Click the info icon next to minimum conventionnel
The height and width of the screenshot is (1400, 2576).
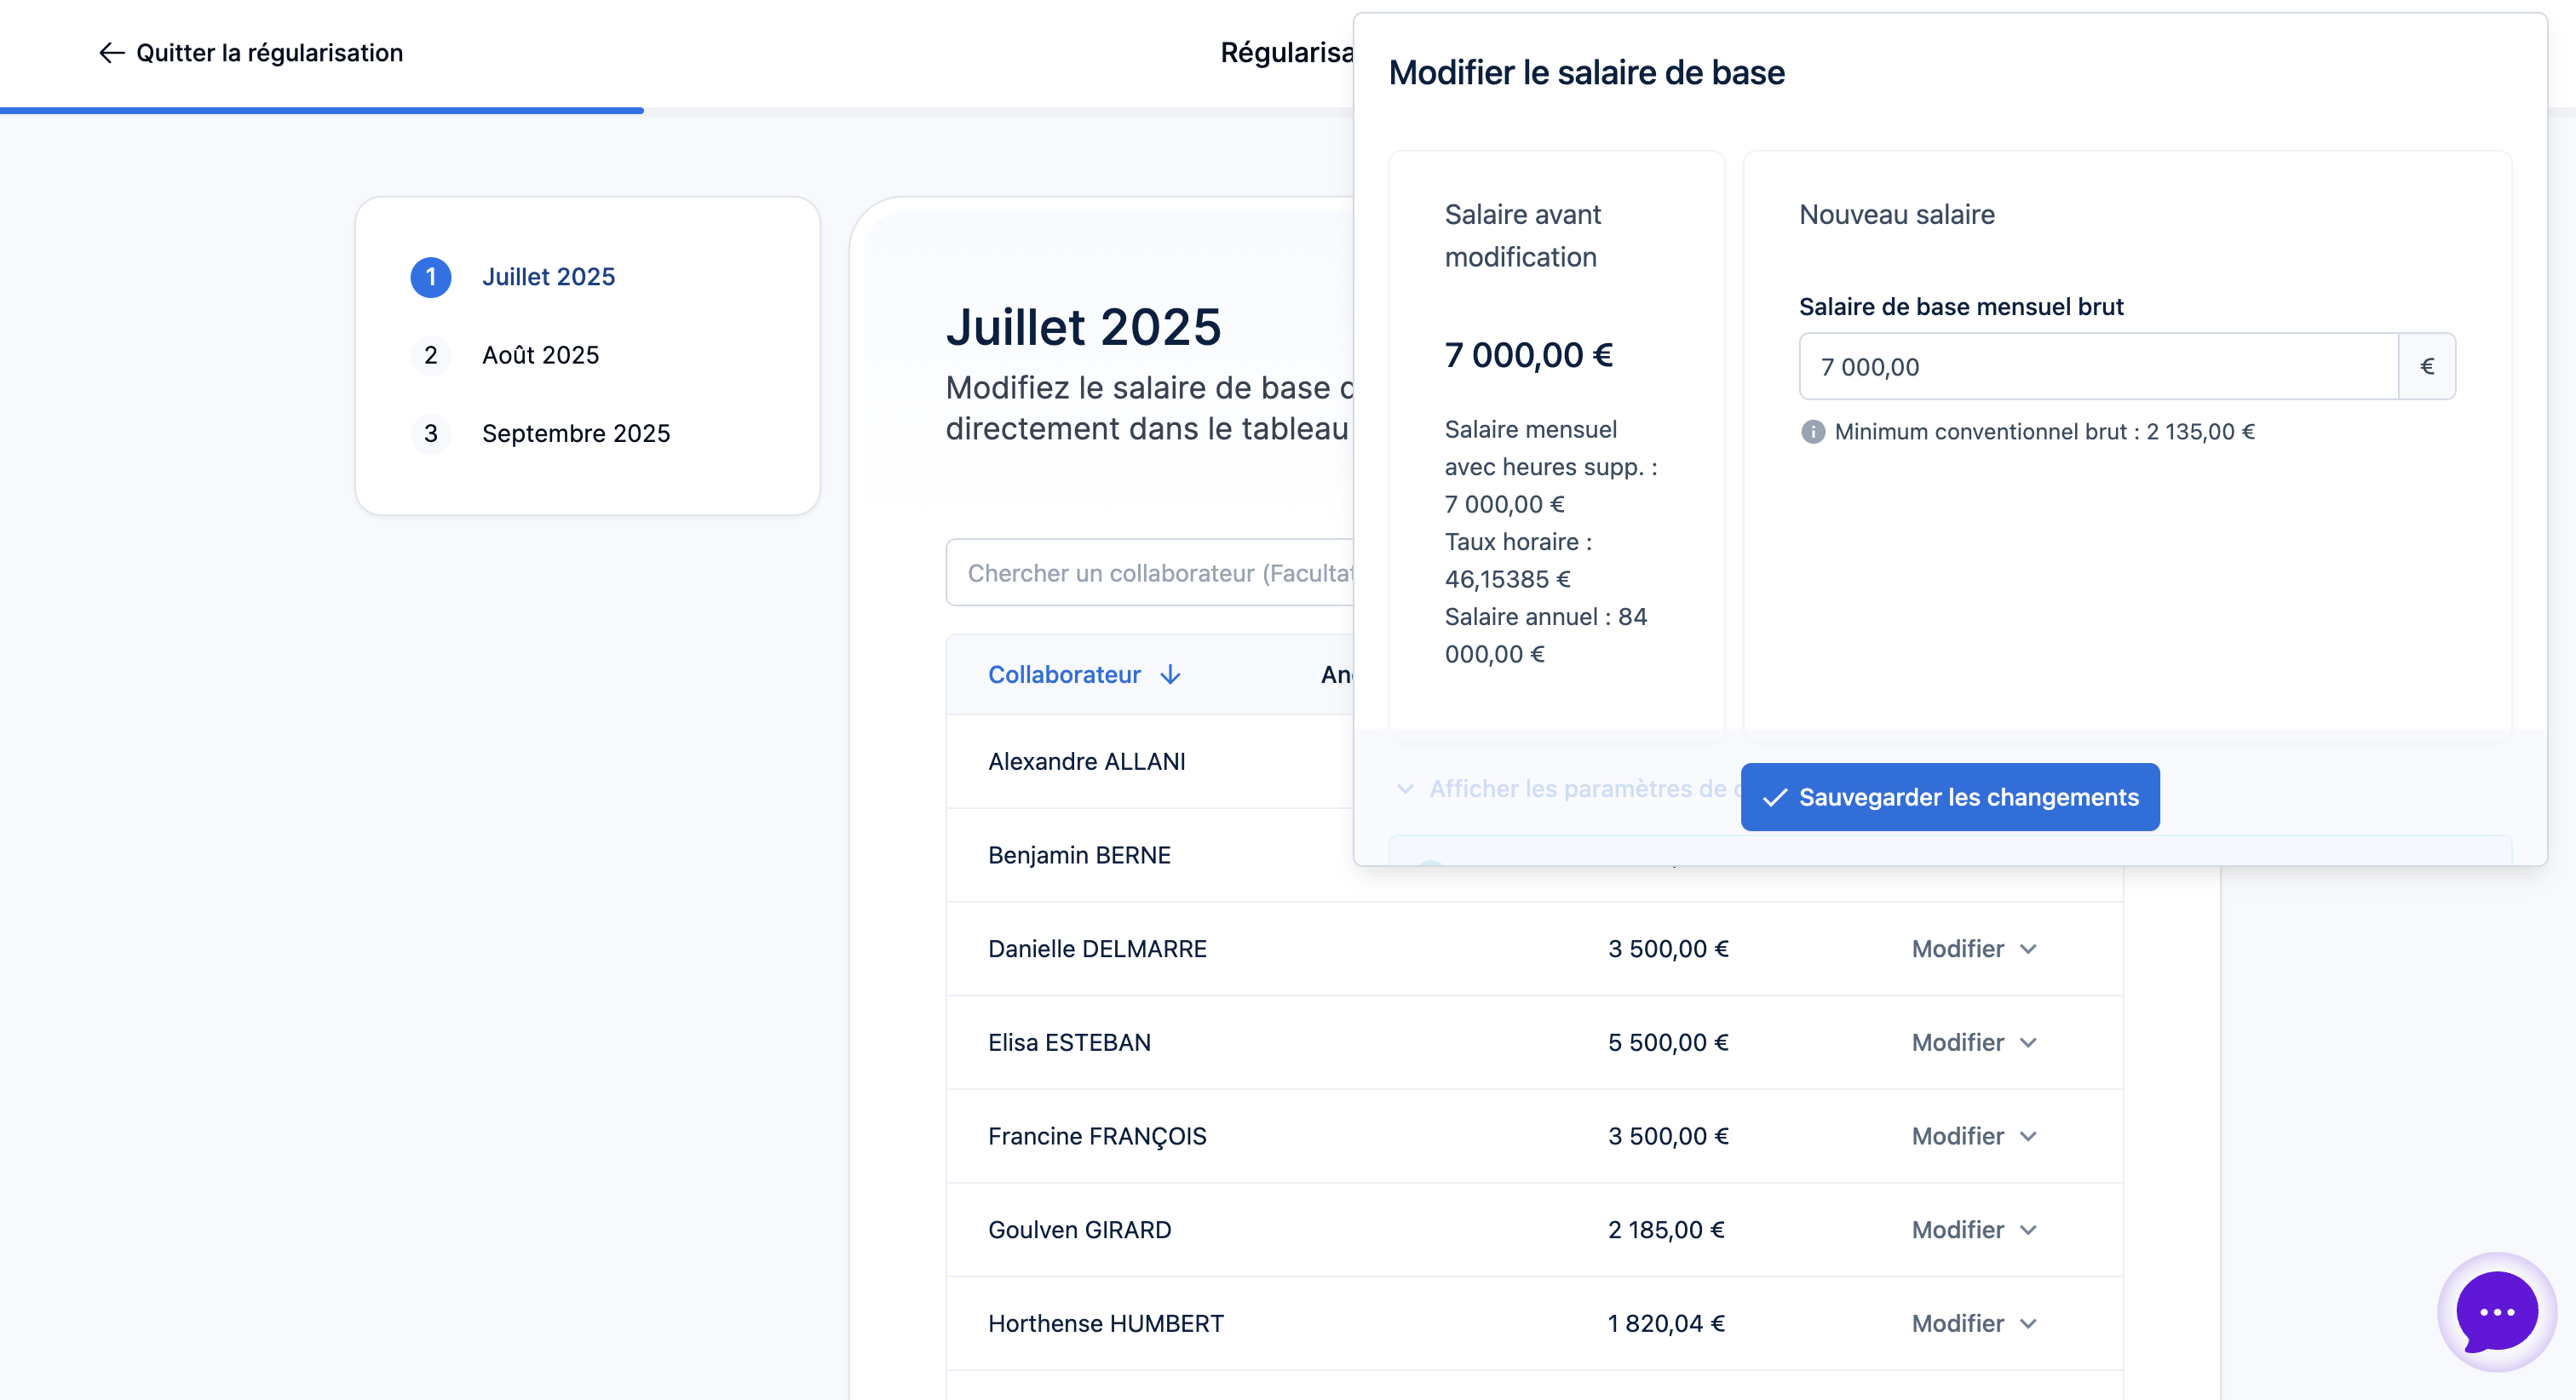pyautogui.click(x=1814, y=432)
